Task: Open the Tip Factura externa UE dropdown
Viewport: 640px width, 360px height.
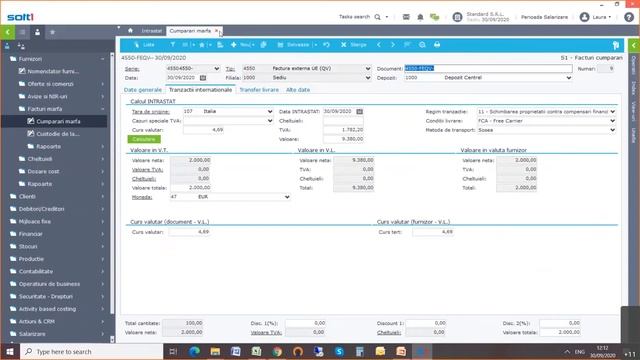Action: point(368,69)
